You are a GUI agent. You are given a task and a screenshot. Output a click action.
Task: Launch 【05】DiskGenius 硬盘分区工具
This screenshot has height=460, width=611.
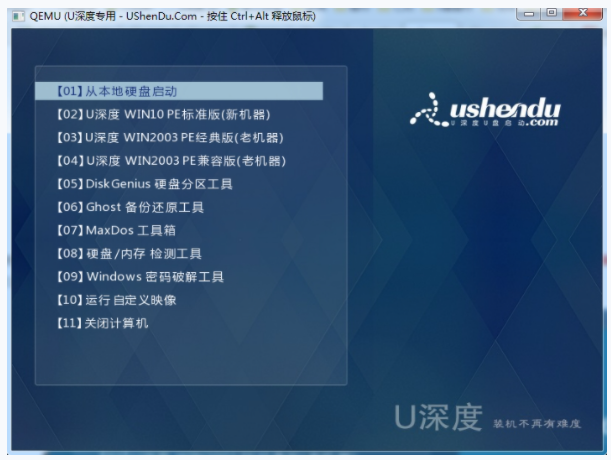pos(145,184)
